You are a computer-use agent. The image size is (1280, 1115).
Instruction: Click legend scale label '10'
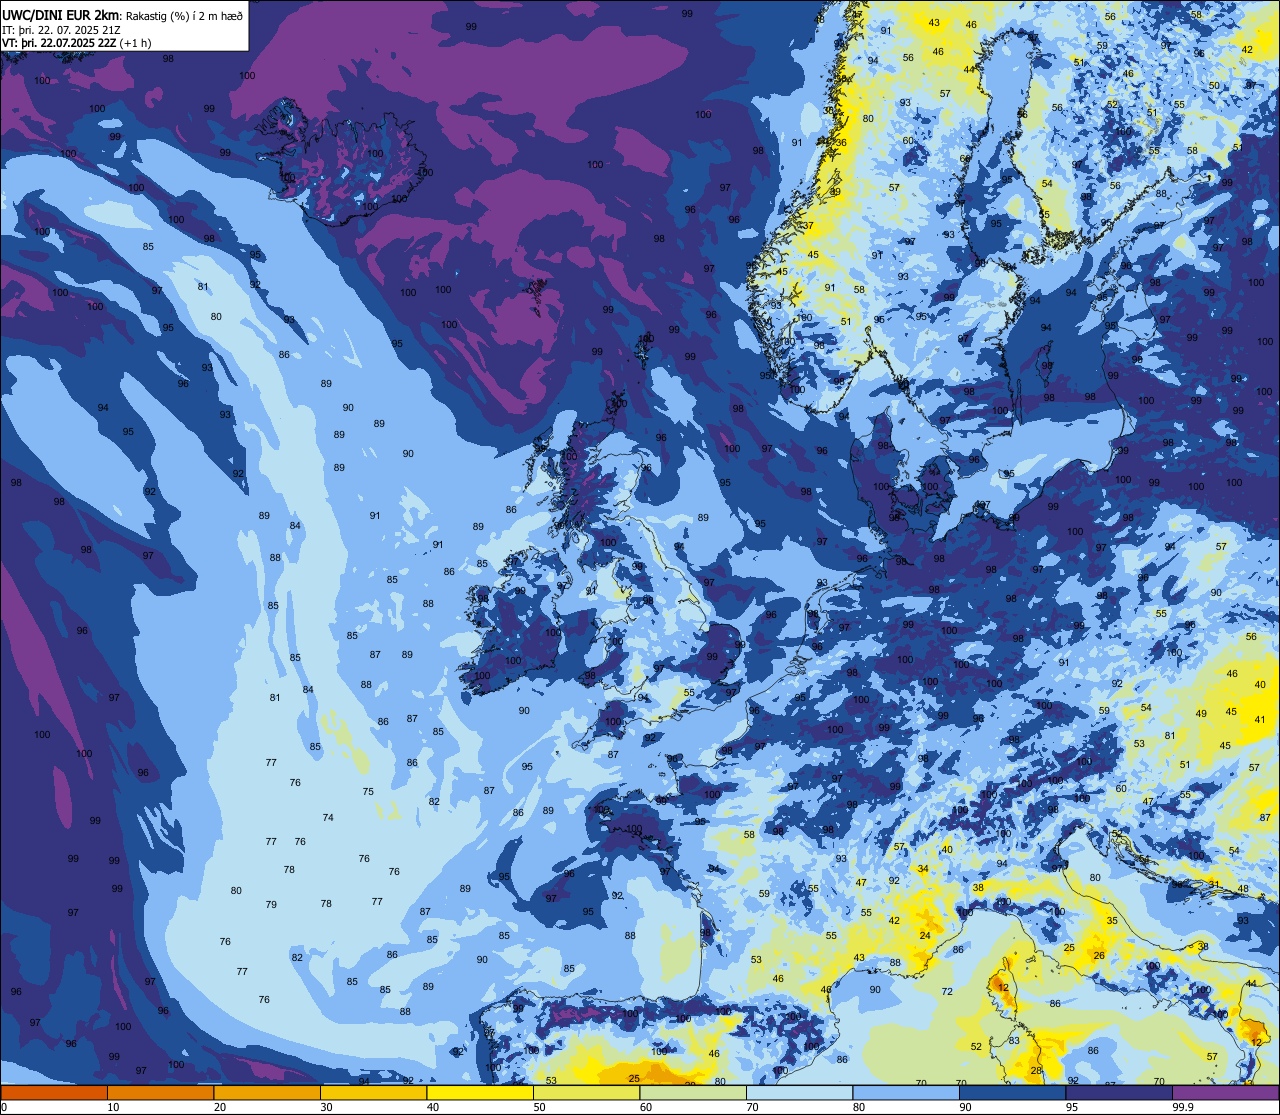(x=113, y=1106)
